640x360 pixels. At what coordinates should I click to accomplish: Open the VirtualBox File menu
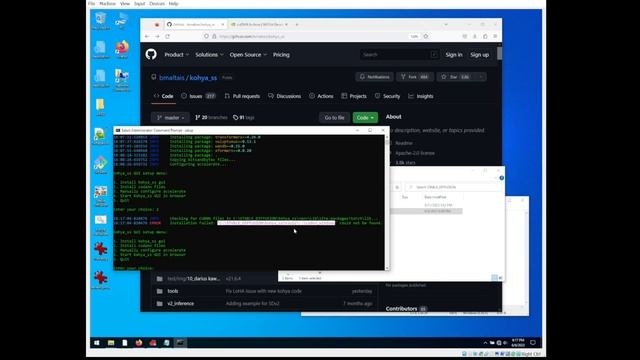91,4
